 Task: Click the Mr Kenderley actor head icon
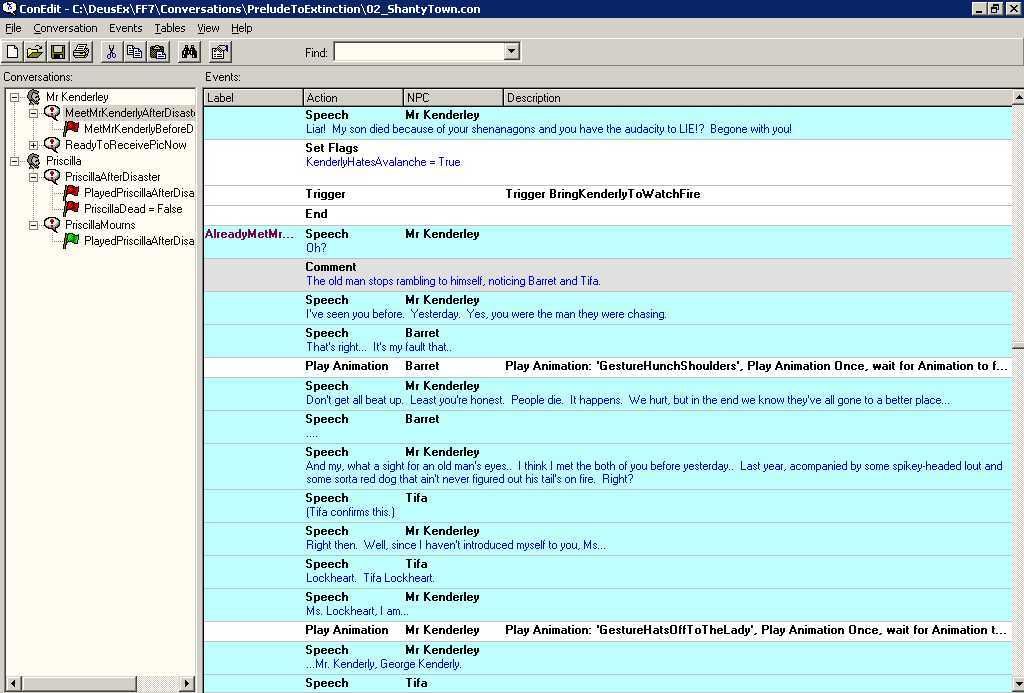pos(33,97)
